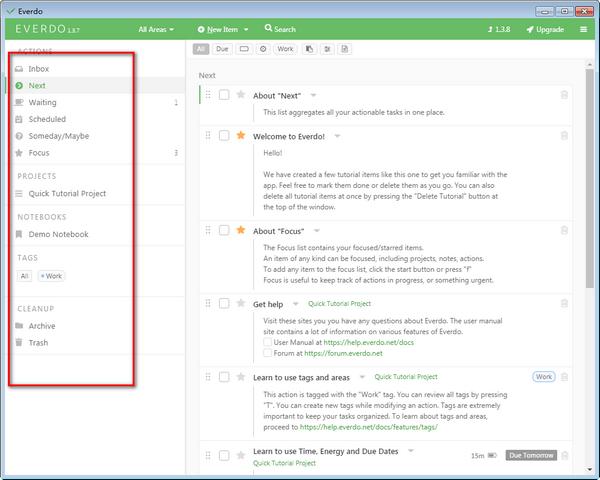This screenshot has height=480, width=600.
Task: Open the hamburger menu in the top bar
Action: coord(584,30)
